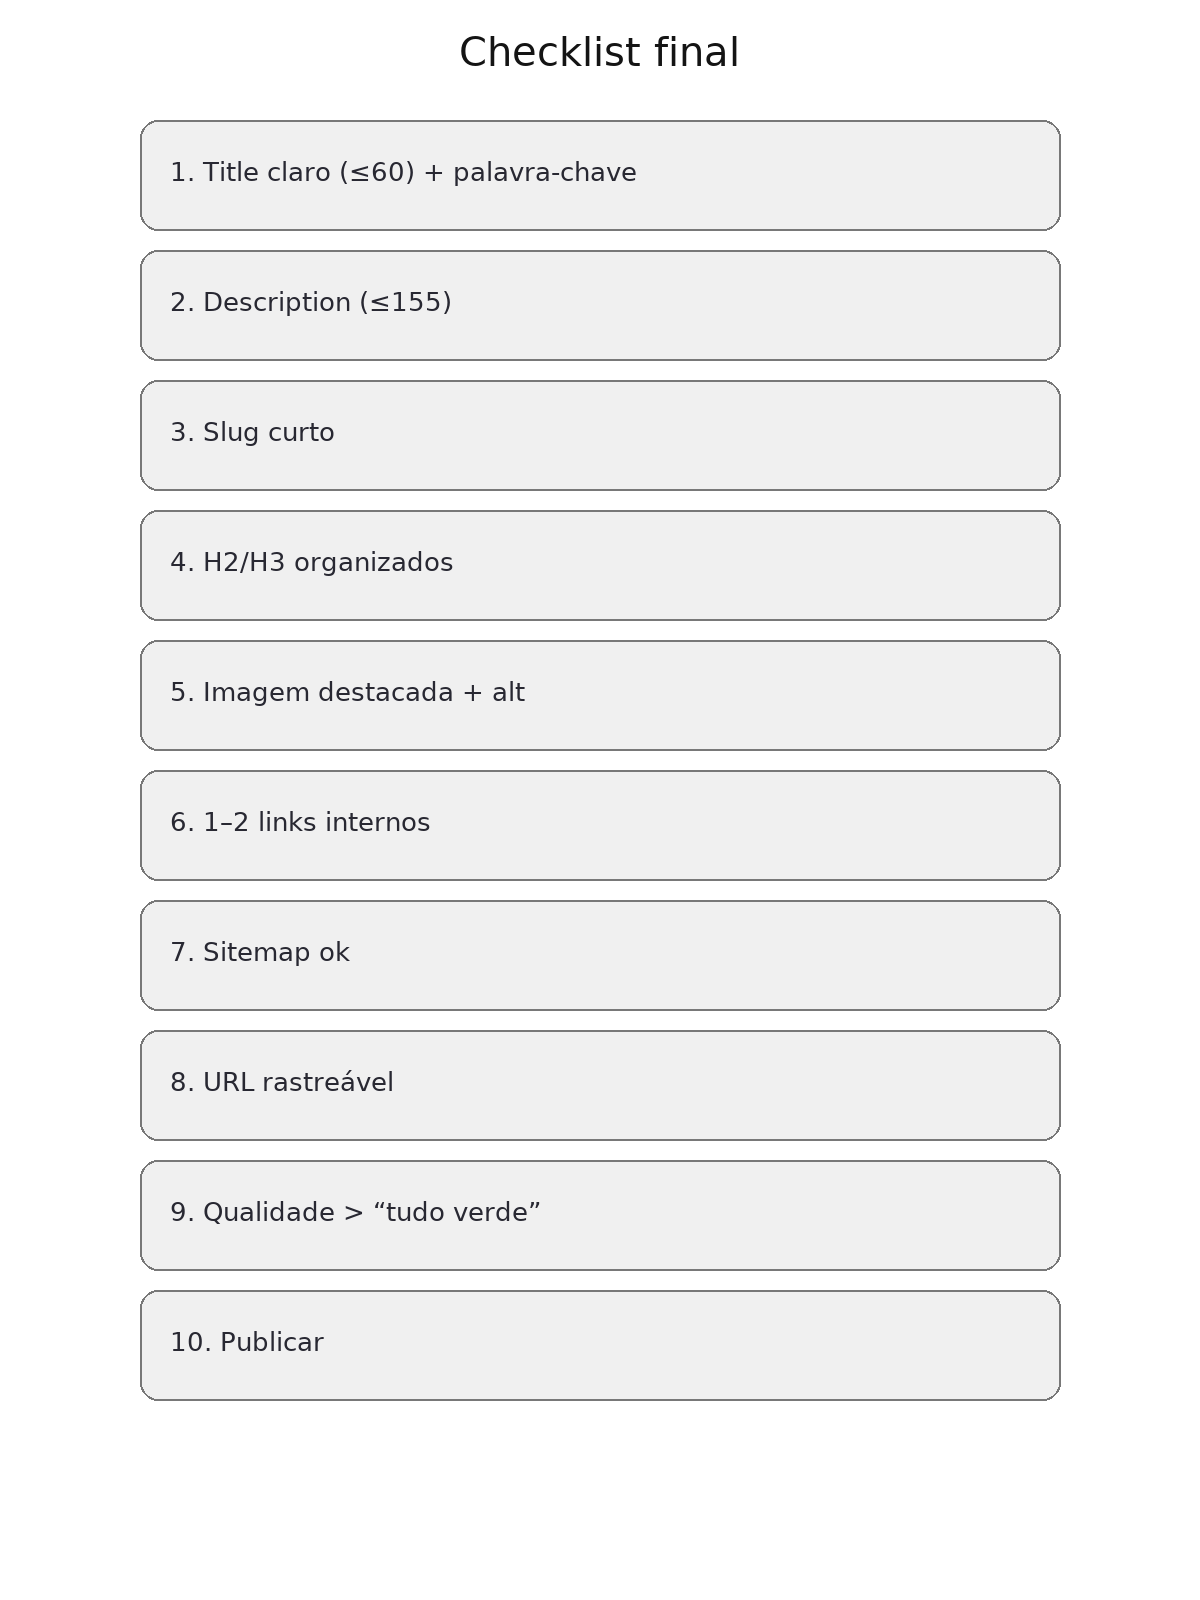Click the '(≤155)' text in item 2
Image resolution: width=1200 pixels, height=1600 pixels.
point(405,303)
